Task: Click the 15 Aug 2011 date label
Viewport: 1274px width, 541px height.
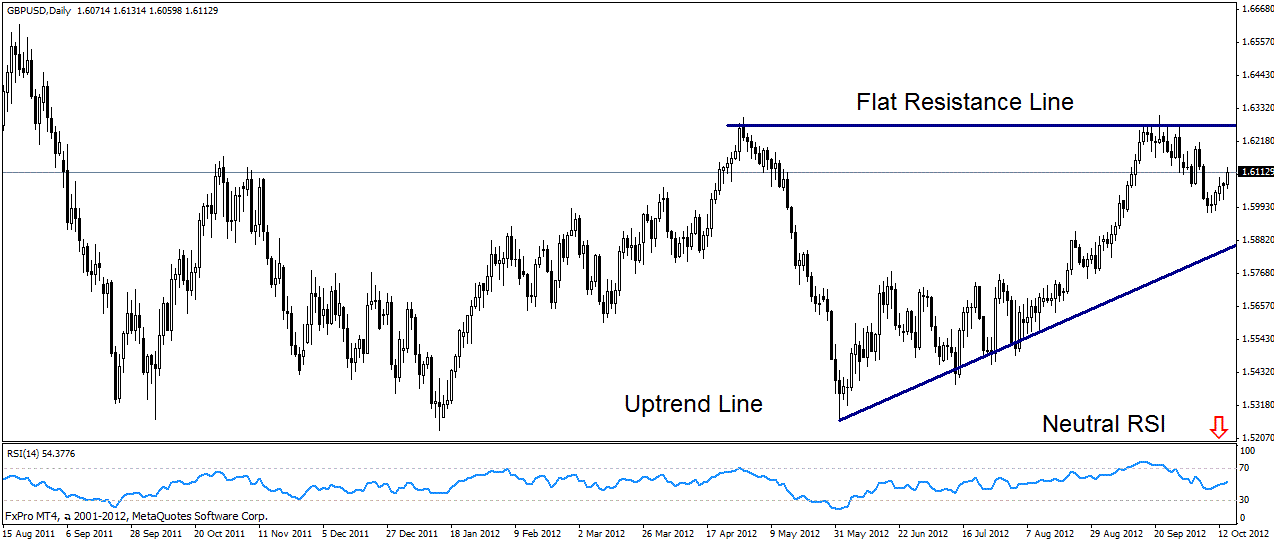Action: [x=29, y=533]
